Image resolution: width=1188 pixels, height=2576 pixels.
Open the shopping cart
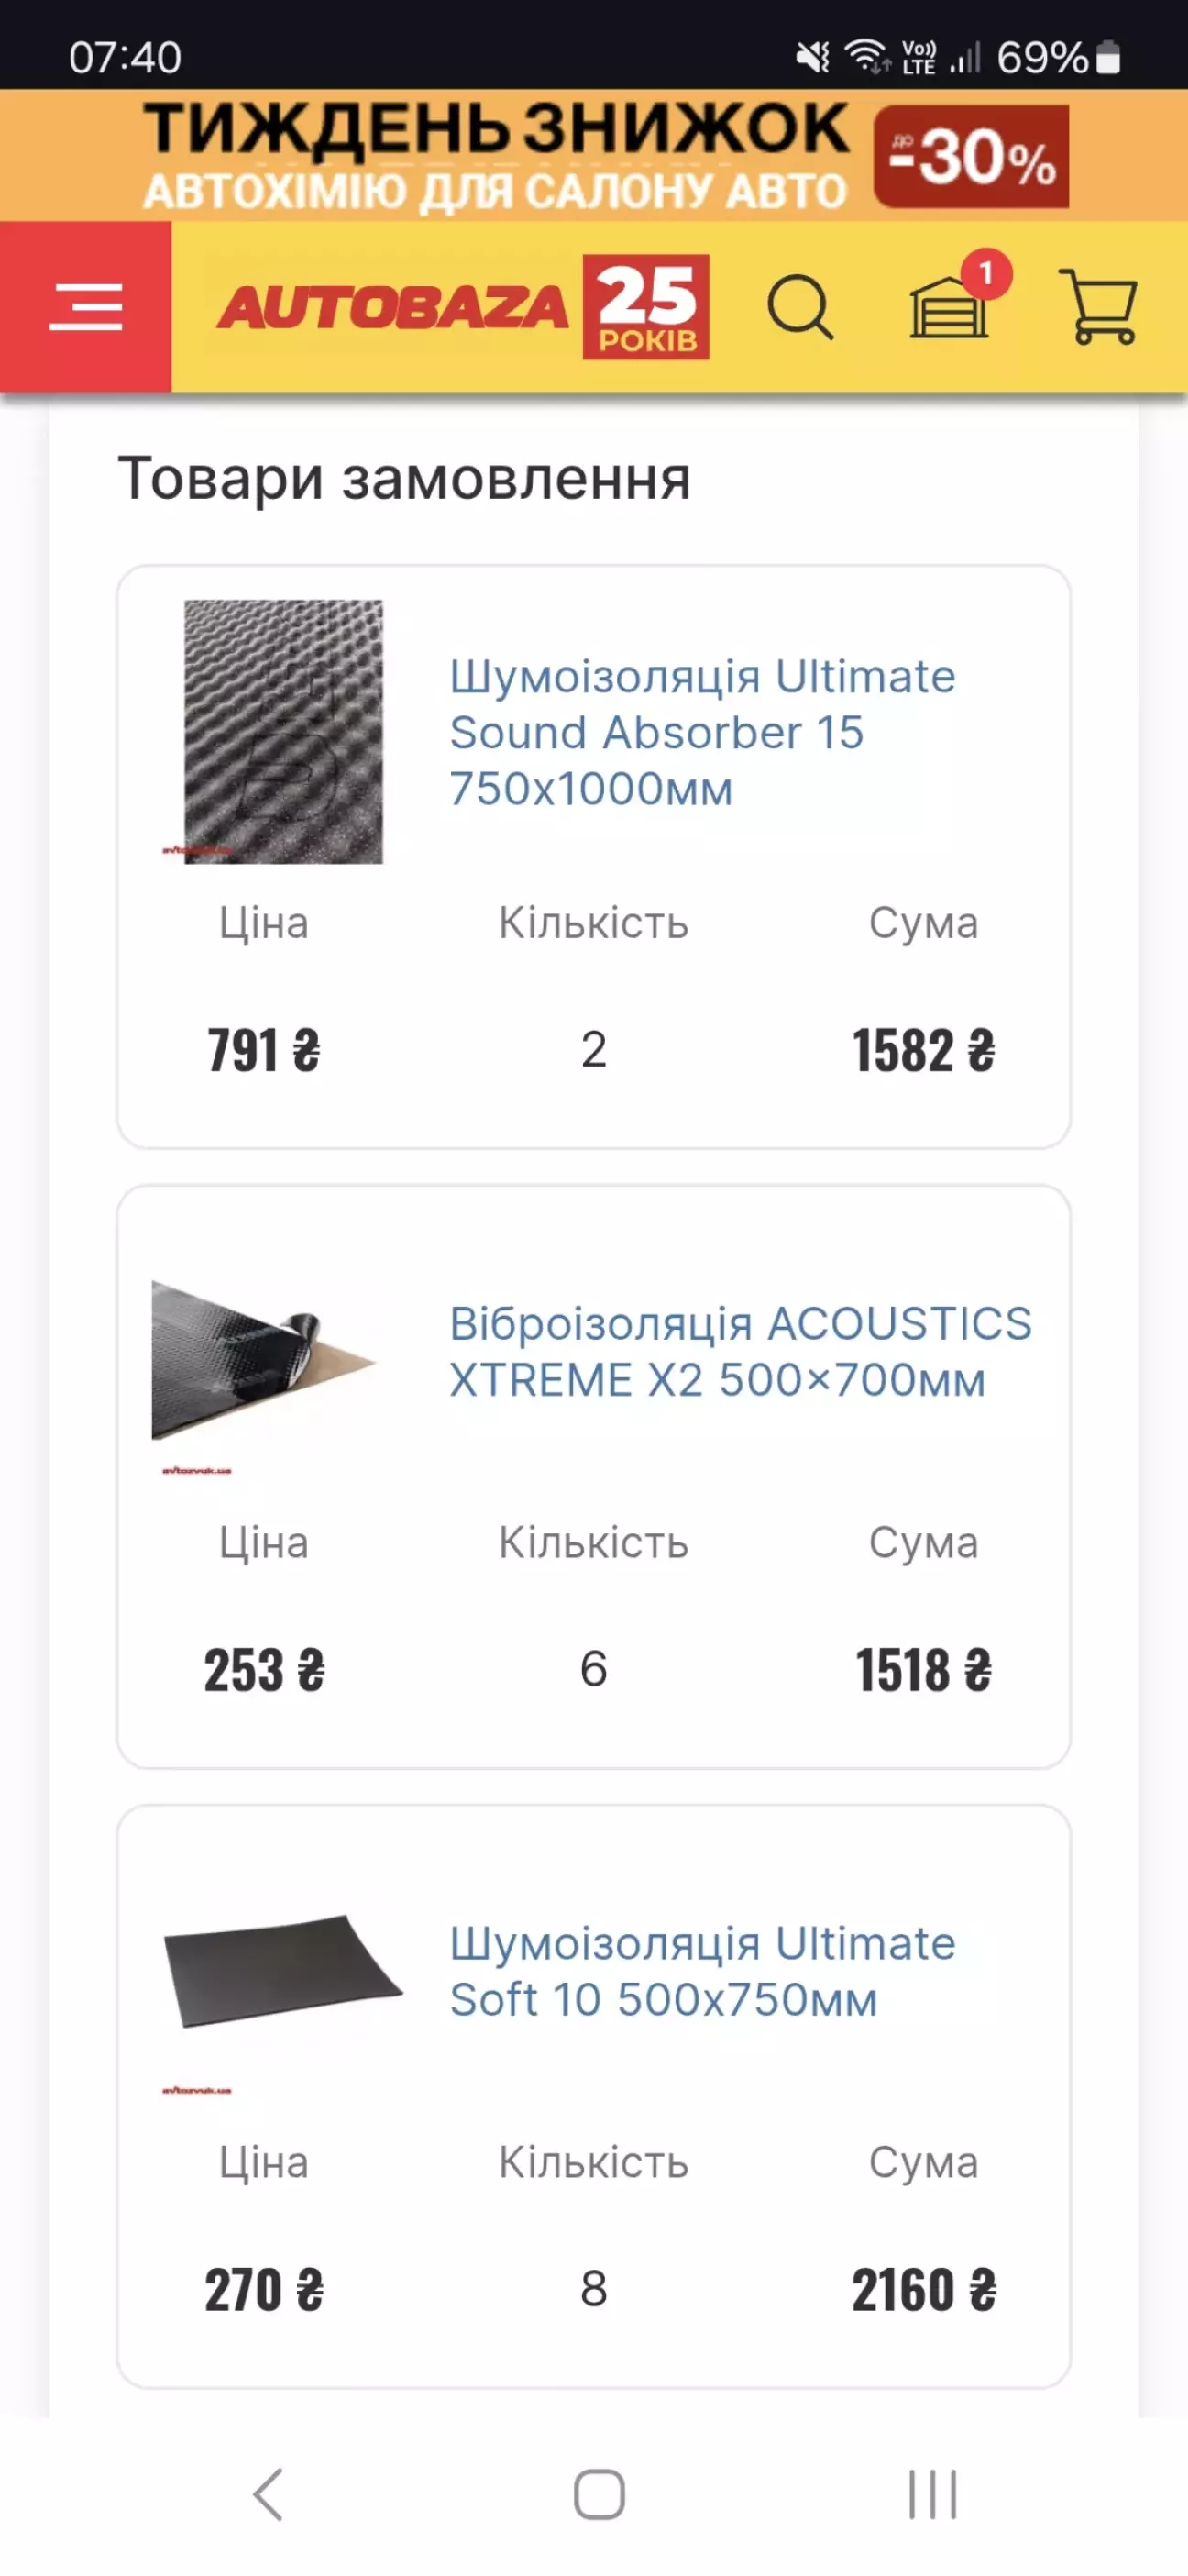(x=1101, y=306)
